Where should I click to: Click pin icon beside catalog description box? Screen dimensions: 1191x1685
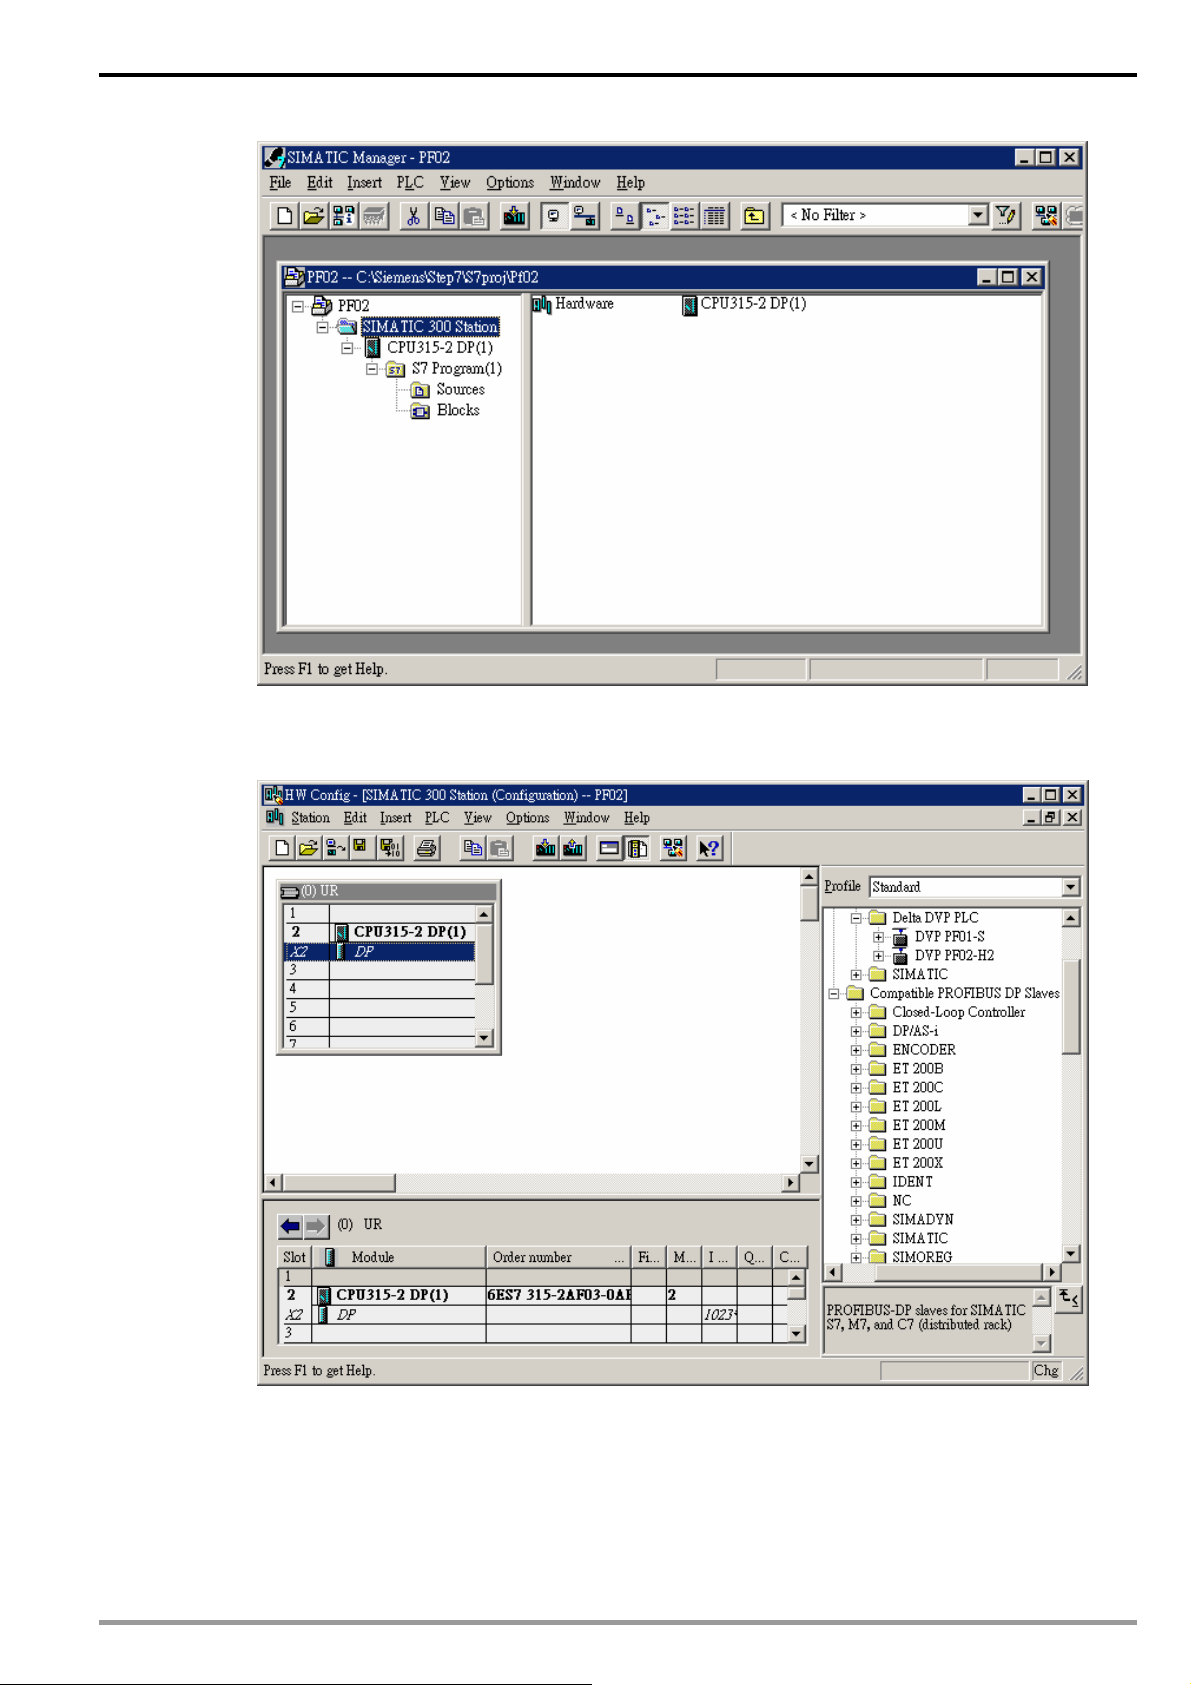tap(1068, 1299)
